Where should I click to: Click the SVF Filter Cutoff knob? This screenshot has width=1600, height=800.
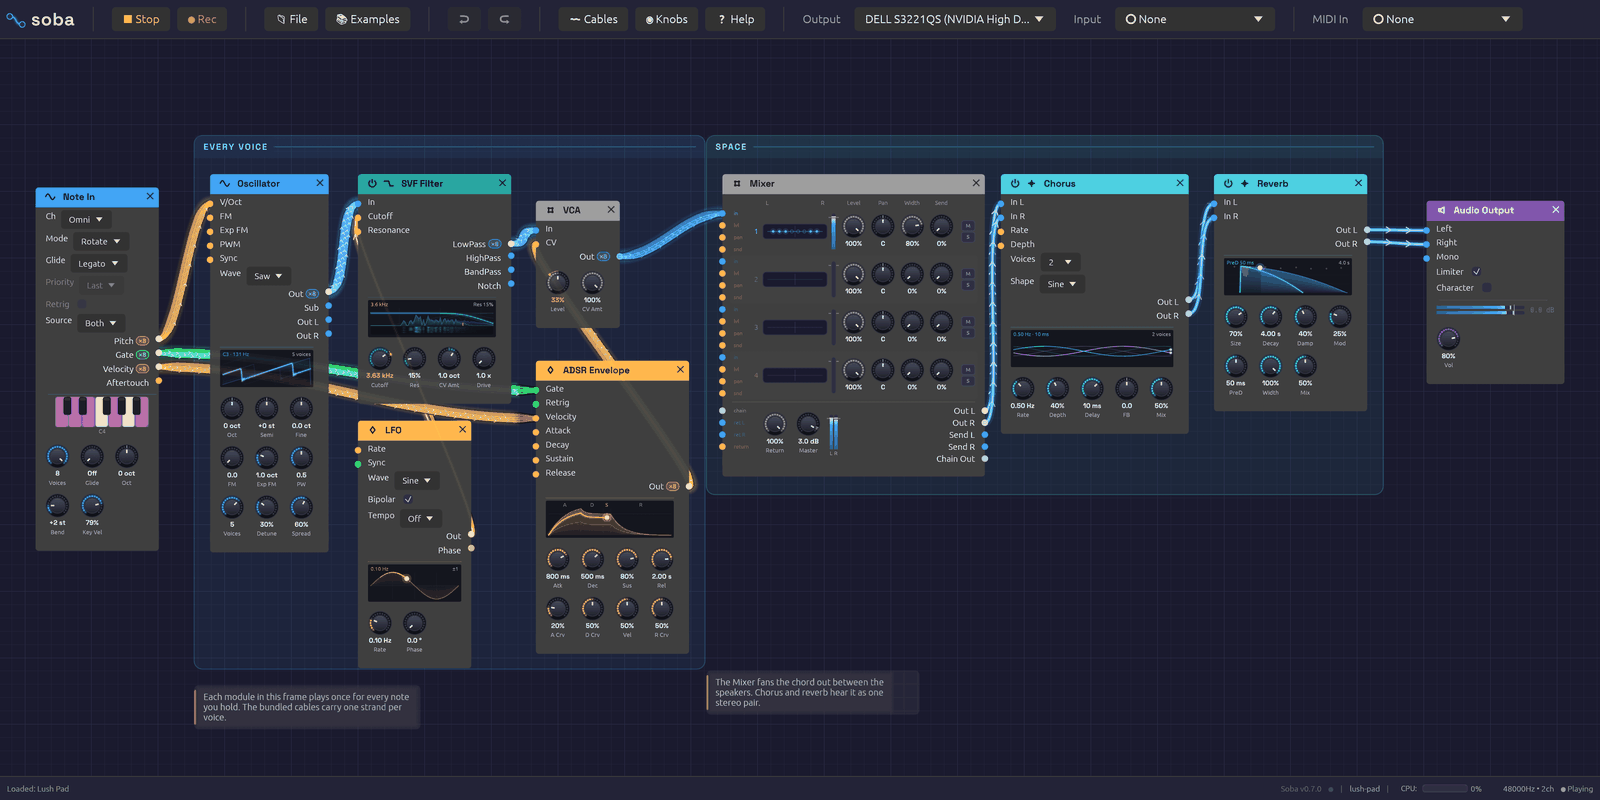click(x=380, y=358)
